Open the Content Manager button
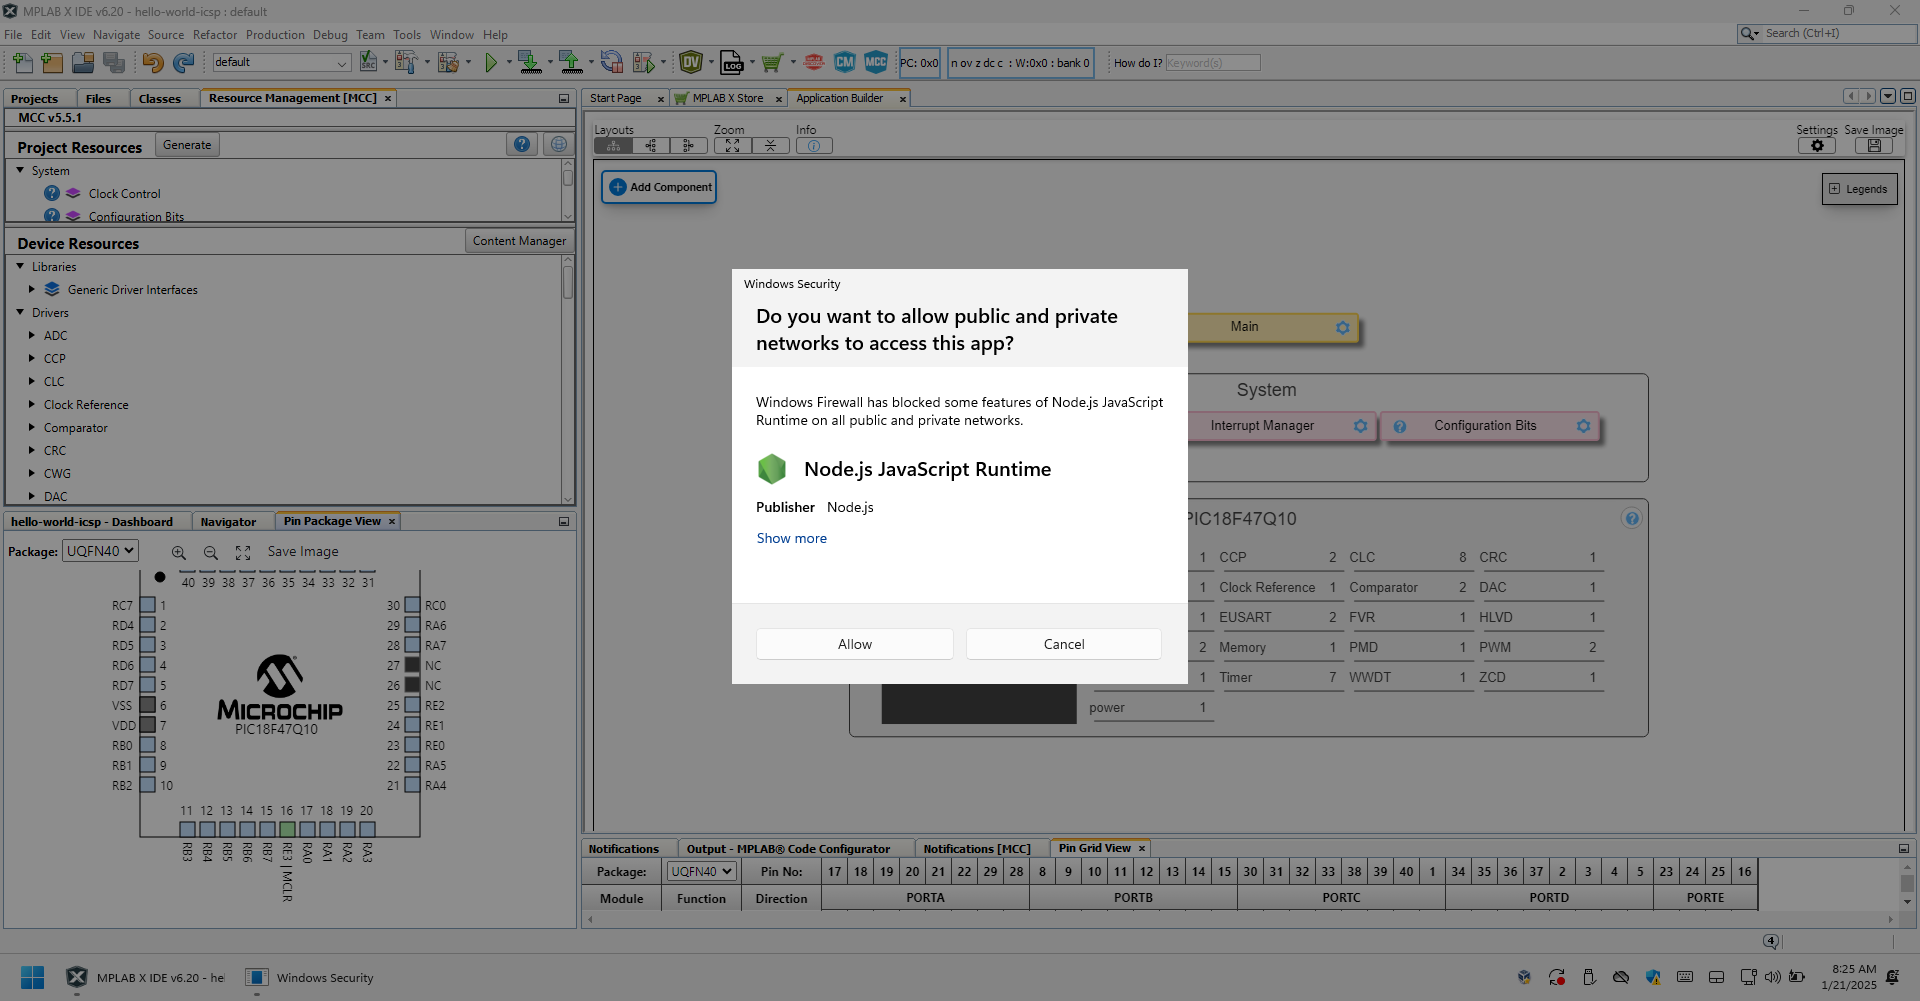Viewport: 1920px width, 1001px height. click(x=519, y=241)
